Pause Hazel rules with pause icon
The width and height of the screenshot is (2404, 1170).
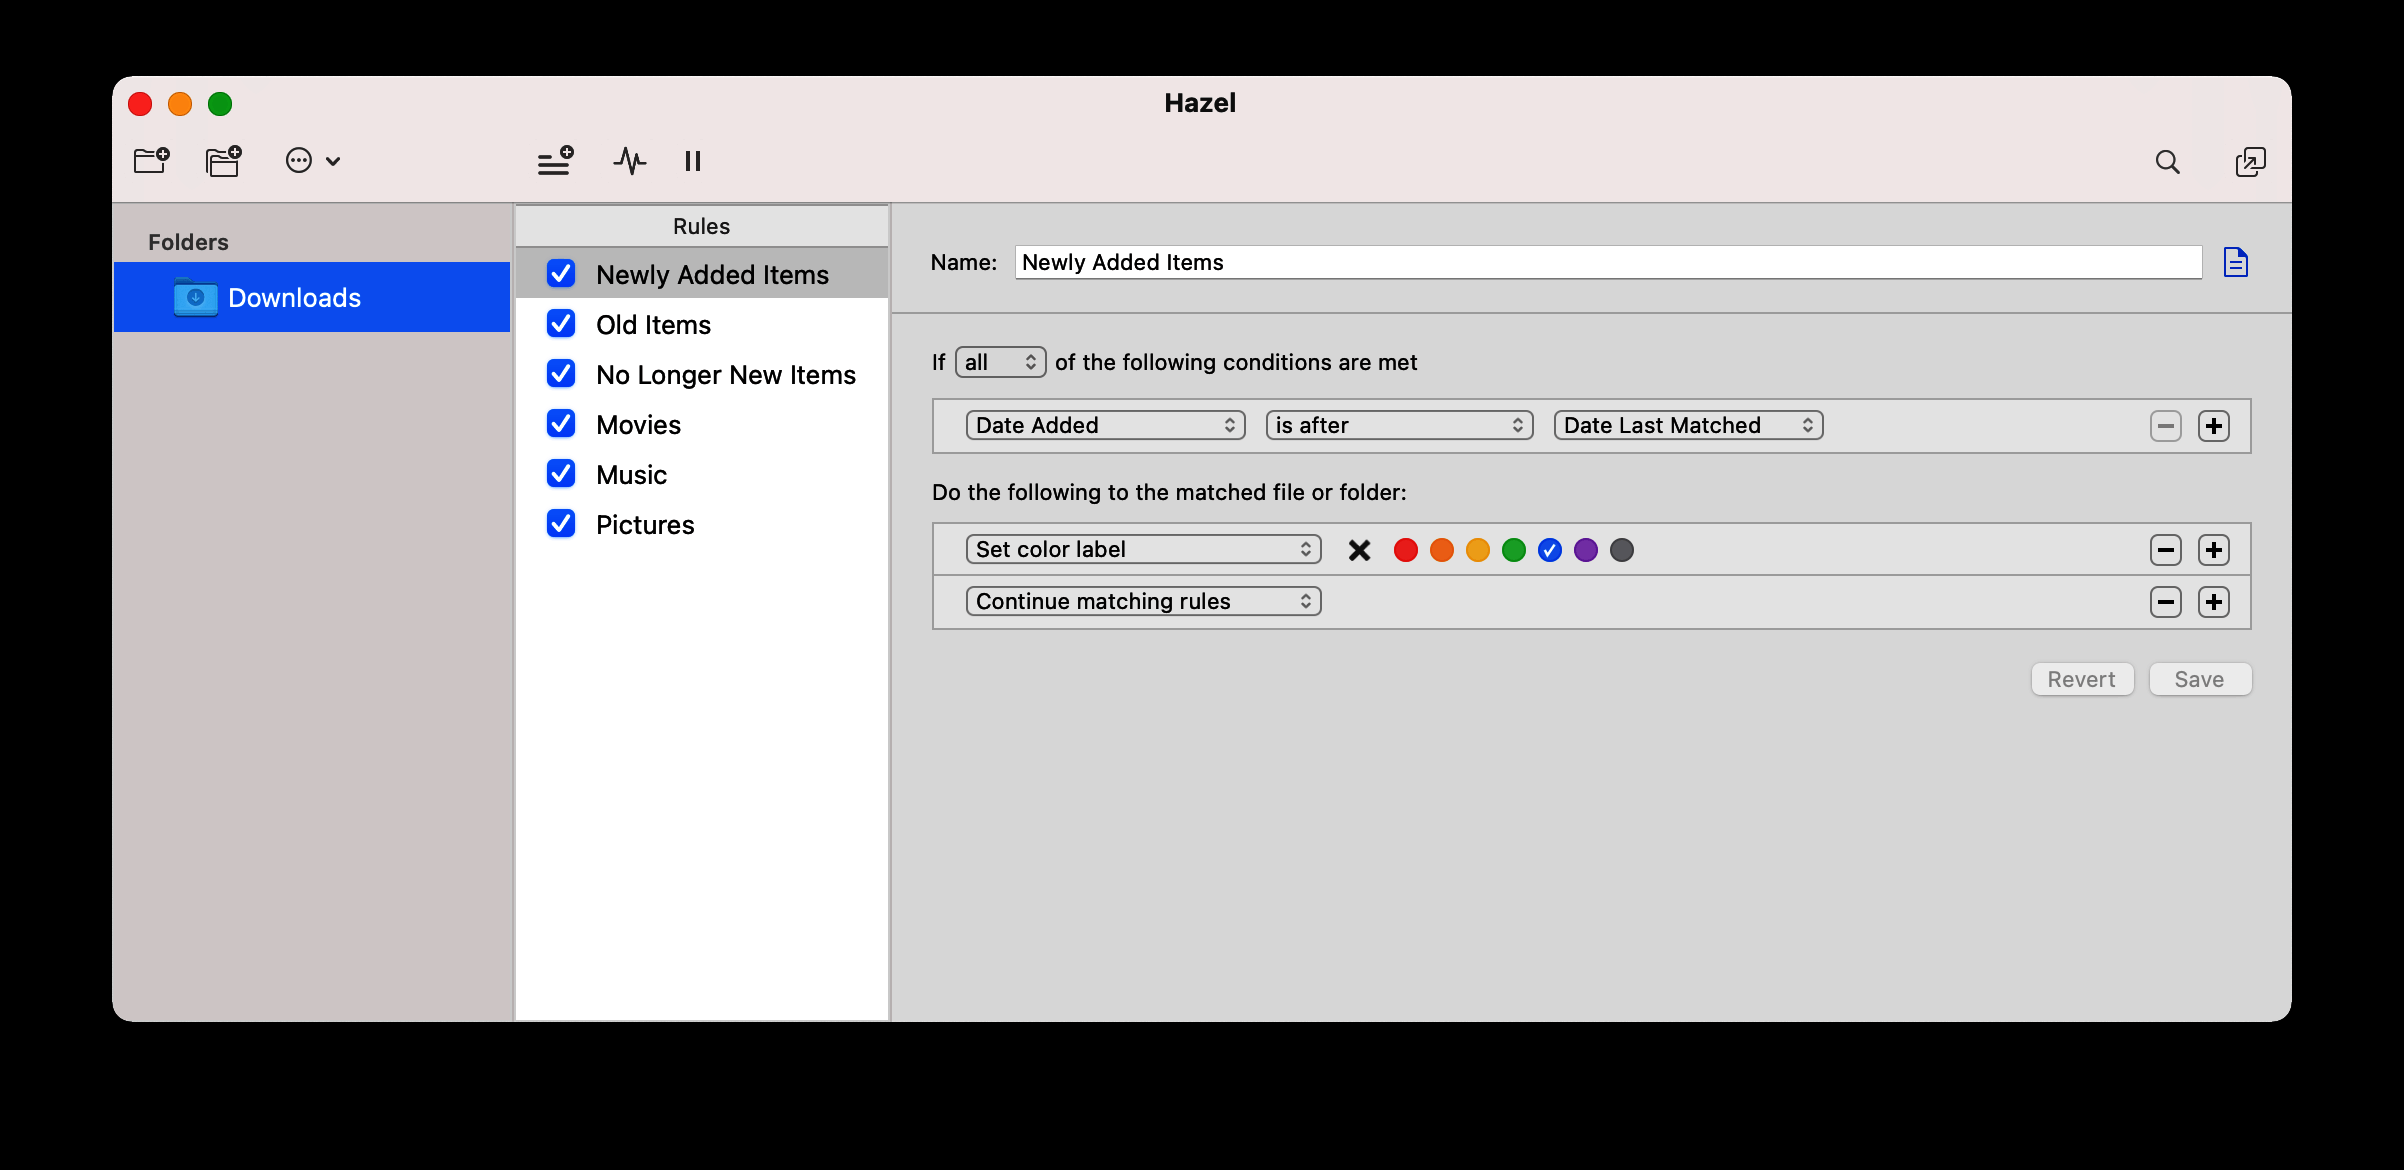pyautogui.click(x=693, y=161)
